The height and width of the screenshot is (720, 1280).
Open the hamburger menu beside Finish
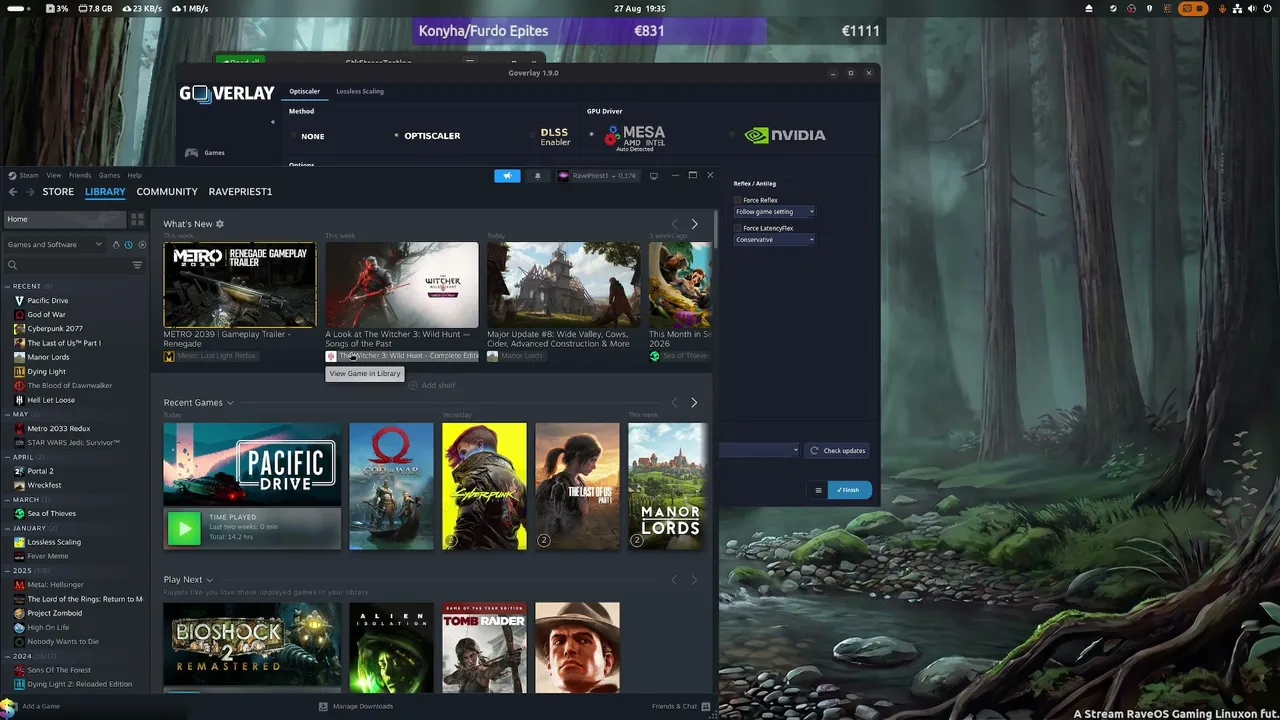(x=818, y=490)
